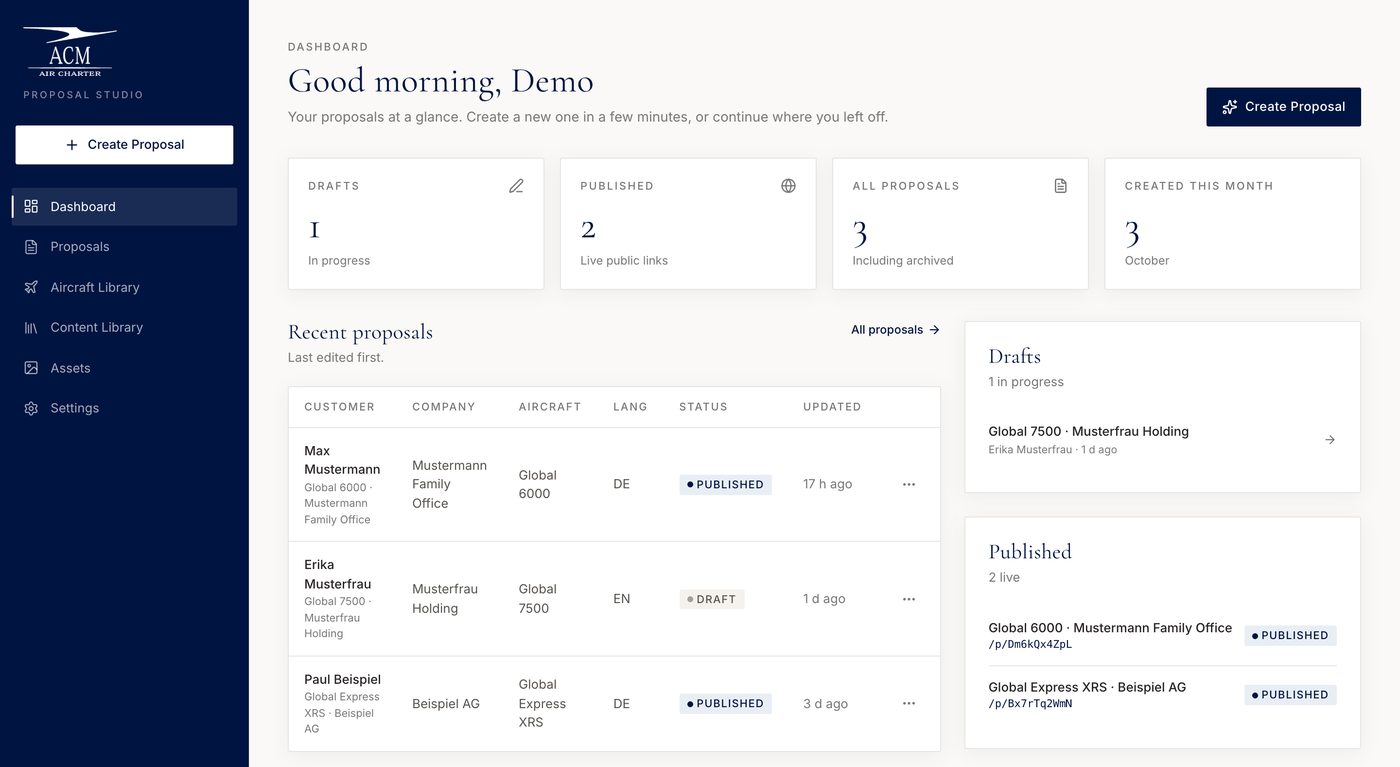Navigate to Settings page

click(124, 408)
